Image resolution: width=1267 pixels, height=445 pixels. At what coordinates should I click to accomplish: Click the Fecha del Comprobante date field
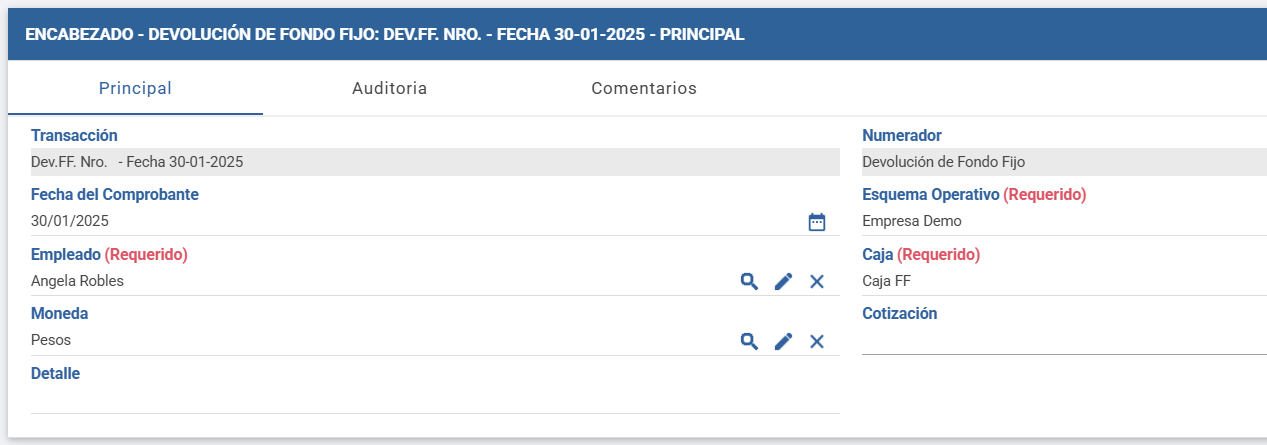coord(400,221)
